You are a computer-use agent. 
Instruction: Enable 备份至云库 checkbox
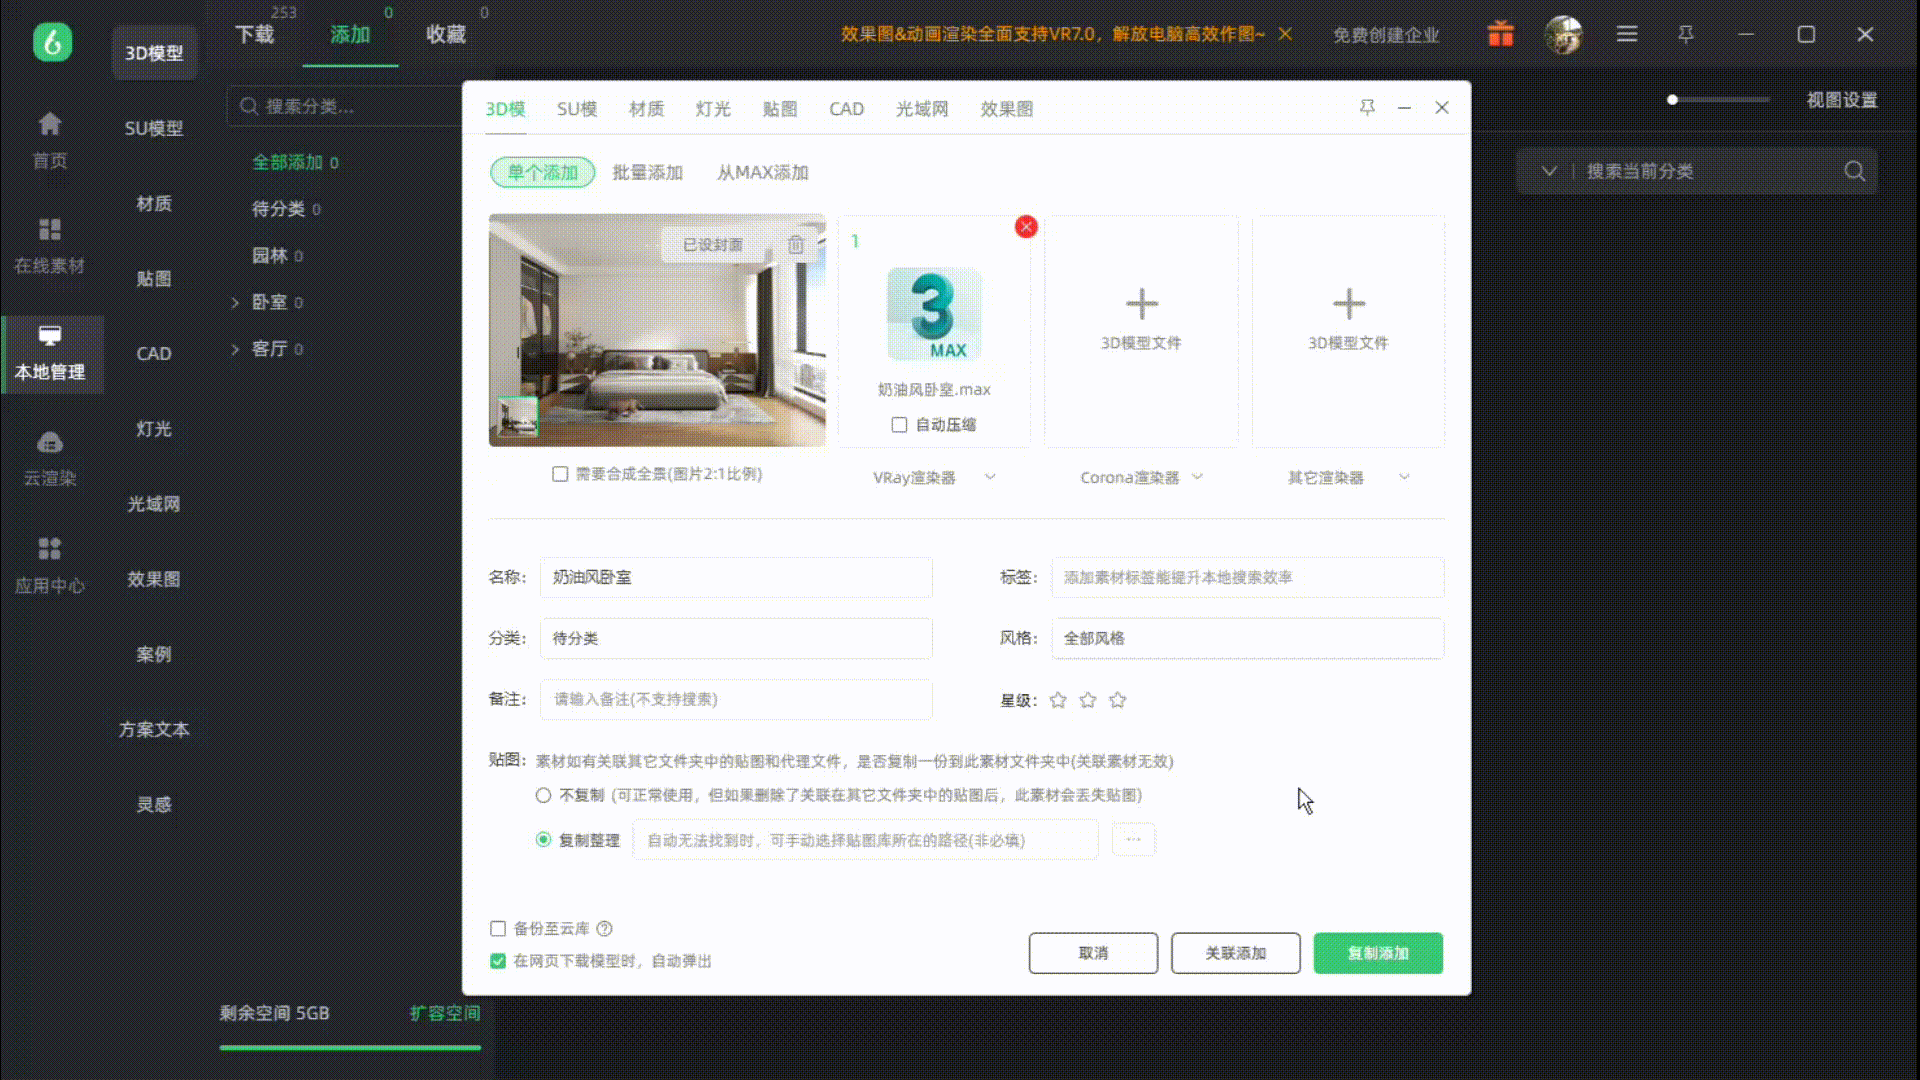(x=498, y=929)
